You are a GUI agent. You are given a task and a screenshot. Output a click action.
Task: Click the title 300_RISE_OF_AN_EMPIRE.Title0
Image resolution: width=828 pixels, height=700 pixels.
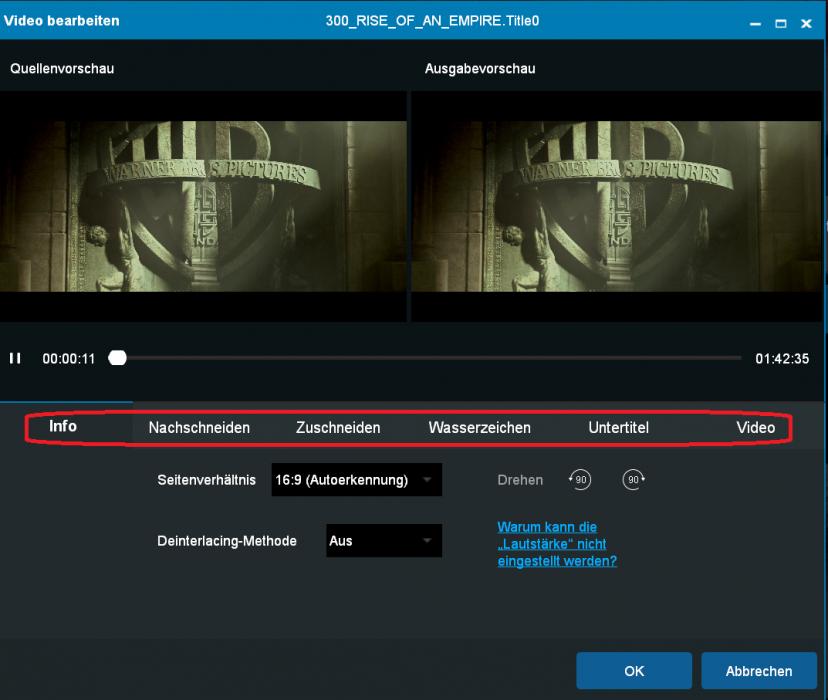point(432,21)
